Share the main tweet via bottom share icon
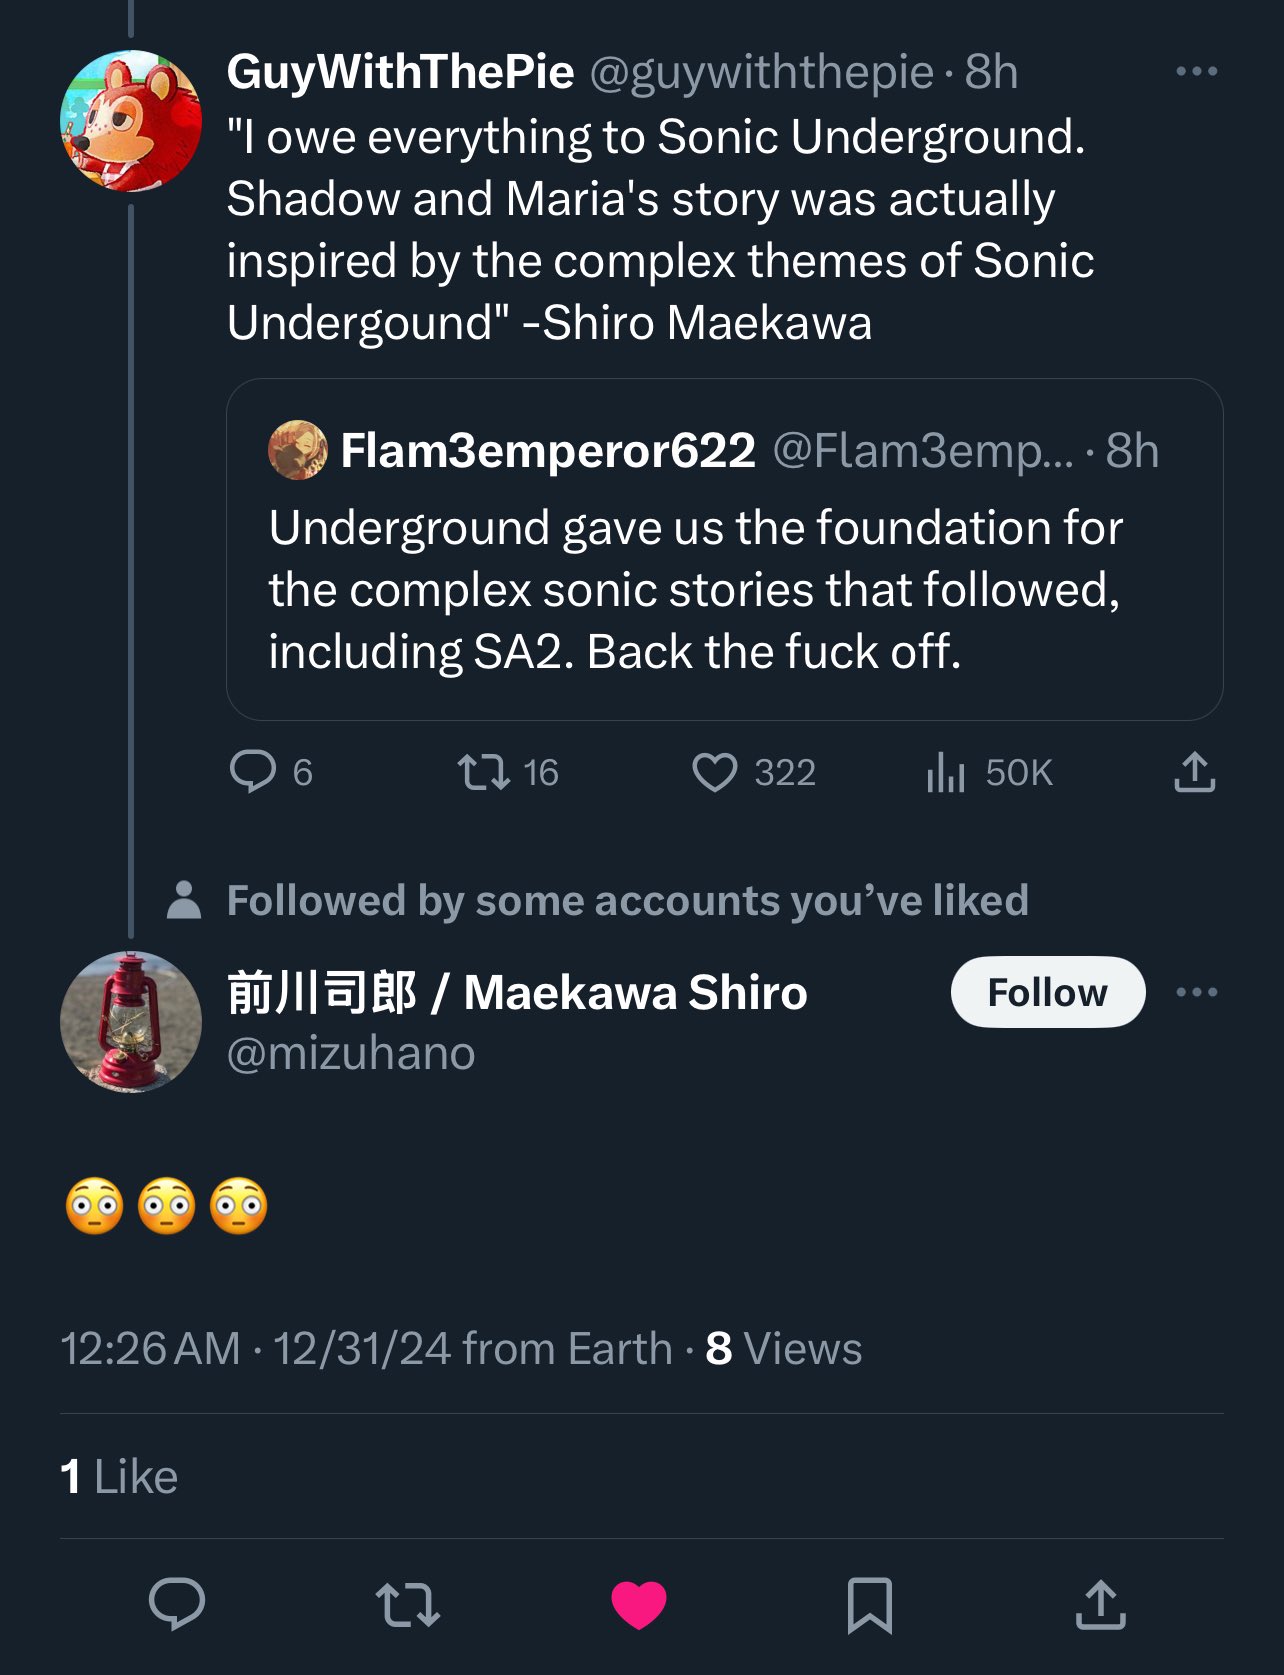The height and width of the screenshot is (1675, 1284). [x=1100, y=1604]
